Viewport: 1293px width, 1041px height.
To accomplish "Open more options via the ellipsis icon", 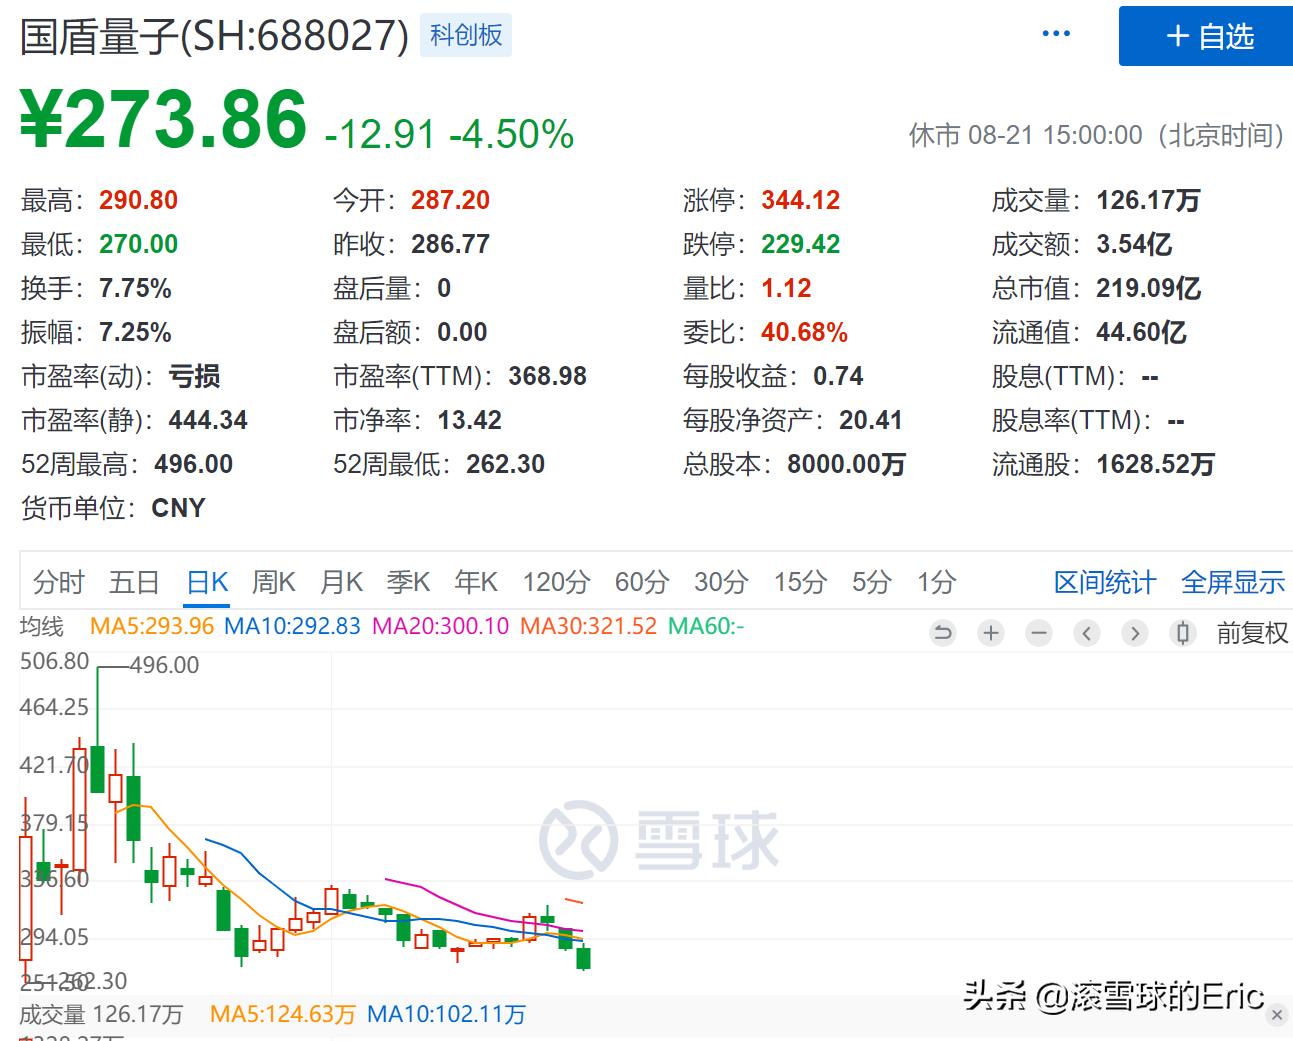I will point(1056,33).
